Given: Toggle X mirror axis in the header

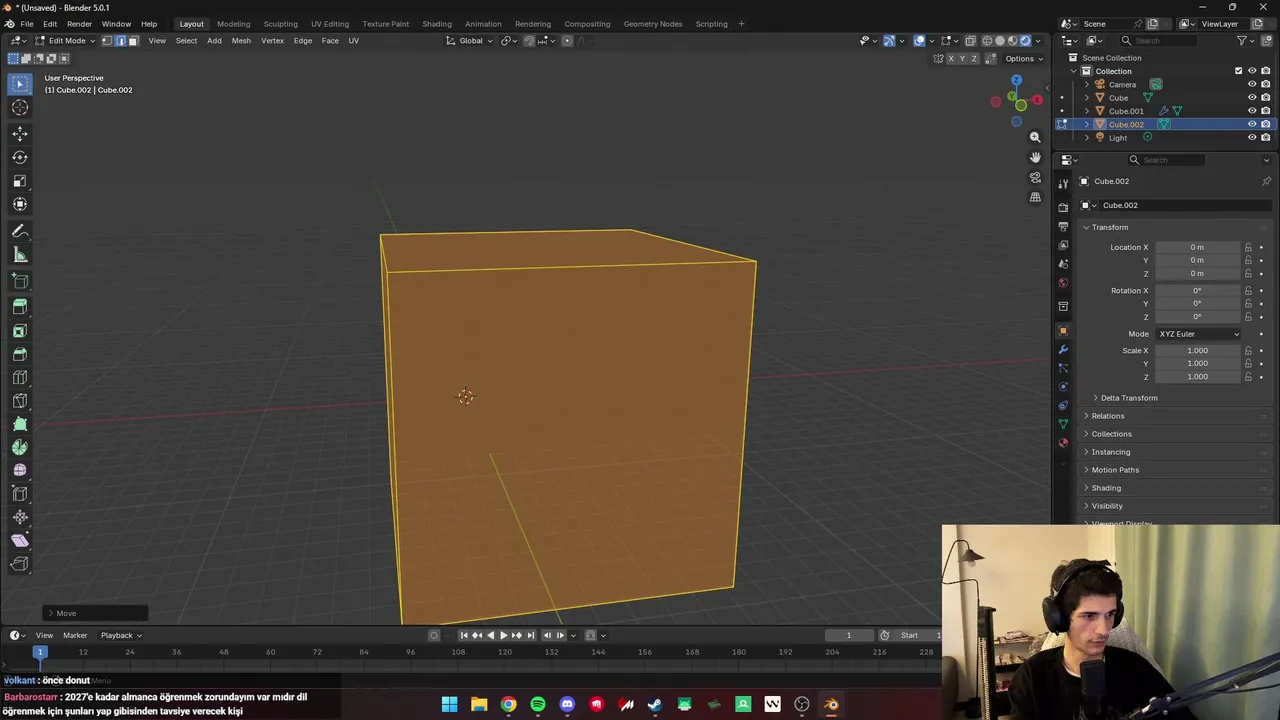Looking at the screenshot, I should coord(950,59).
